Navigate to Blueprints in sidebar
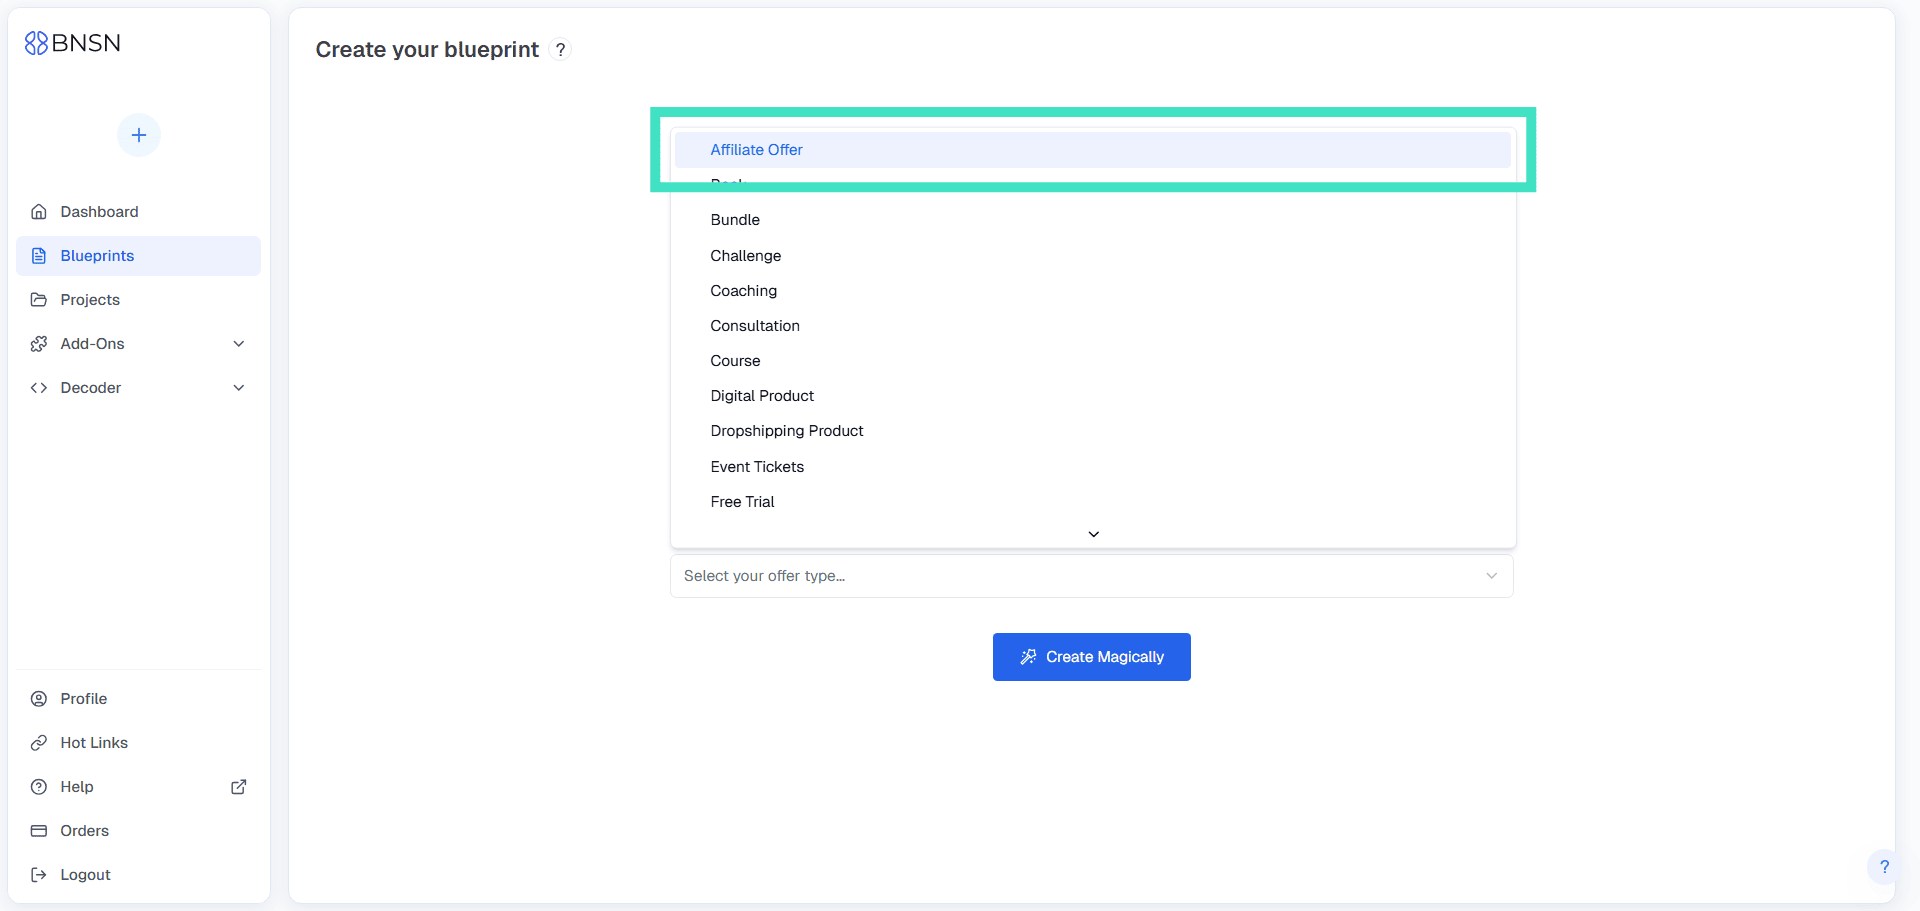This screenshot has height=911, width=1920. [x=97, y=256]
